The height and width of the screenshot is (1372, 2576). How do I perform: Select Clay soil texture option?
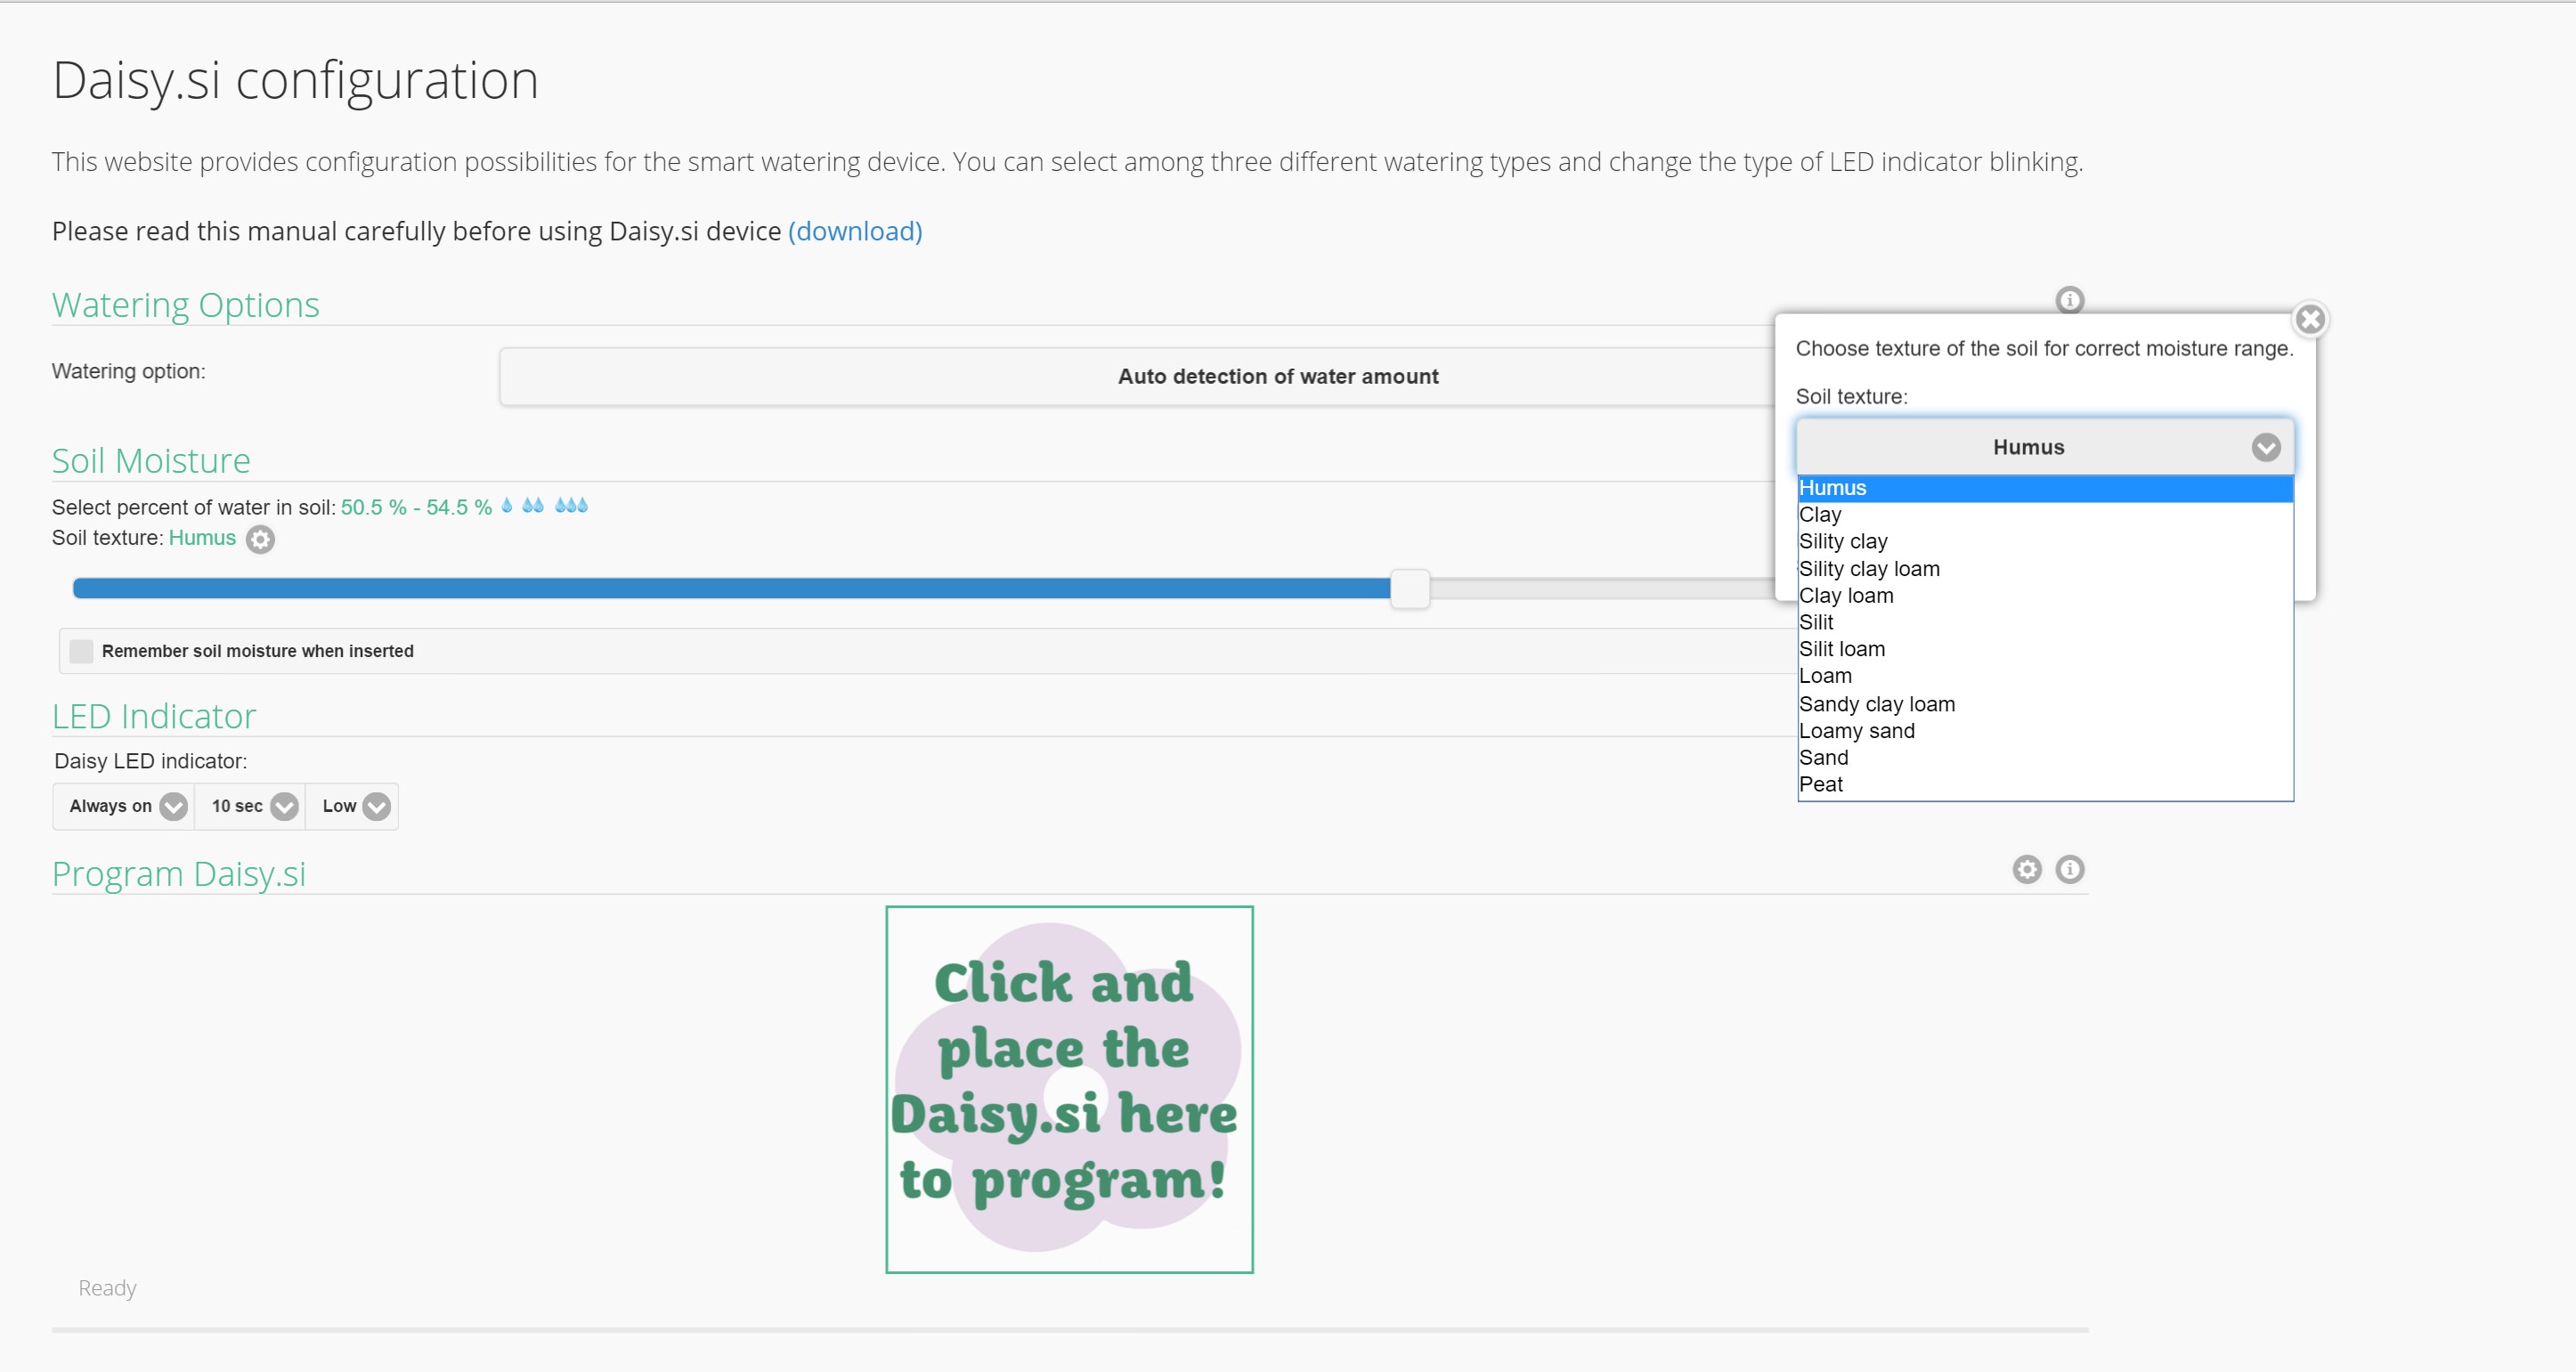pos(2044,515)
